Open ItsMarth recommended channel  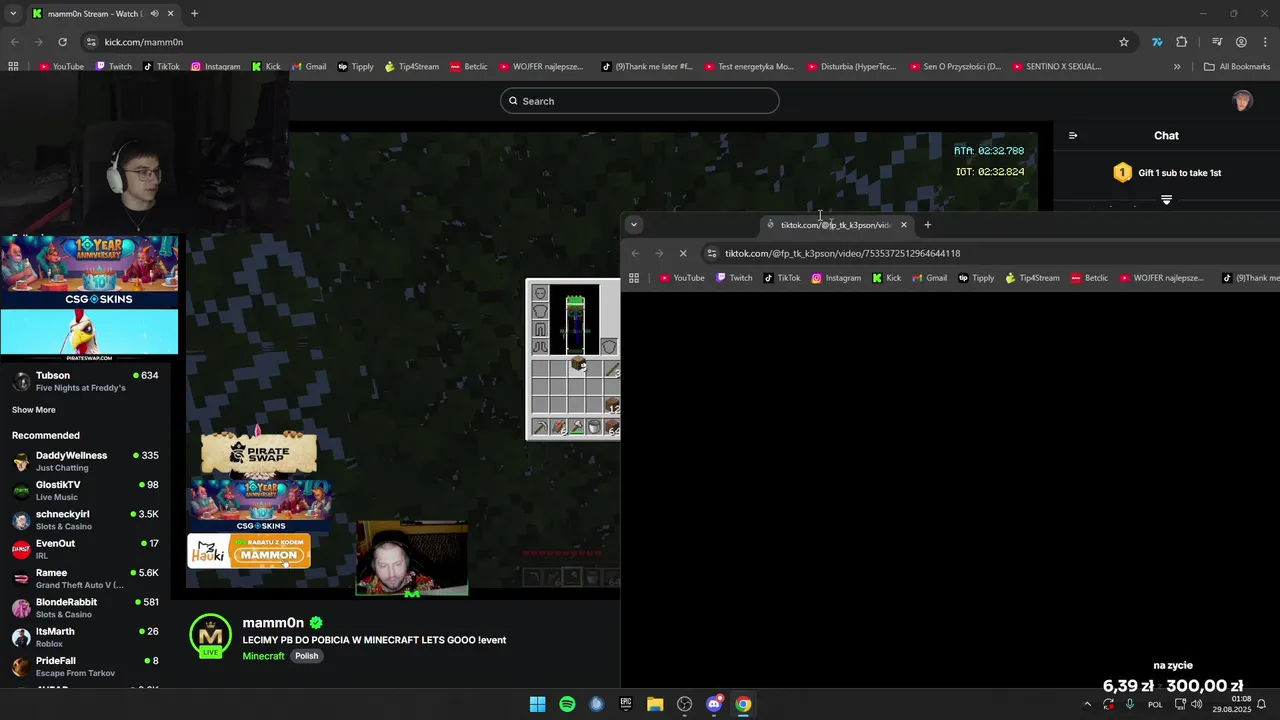85,637
